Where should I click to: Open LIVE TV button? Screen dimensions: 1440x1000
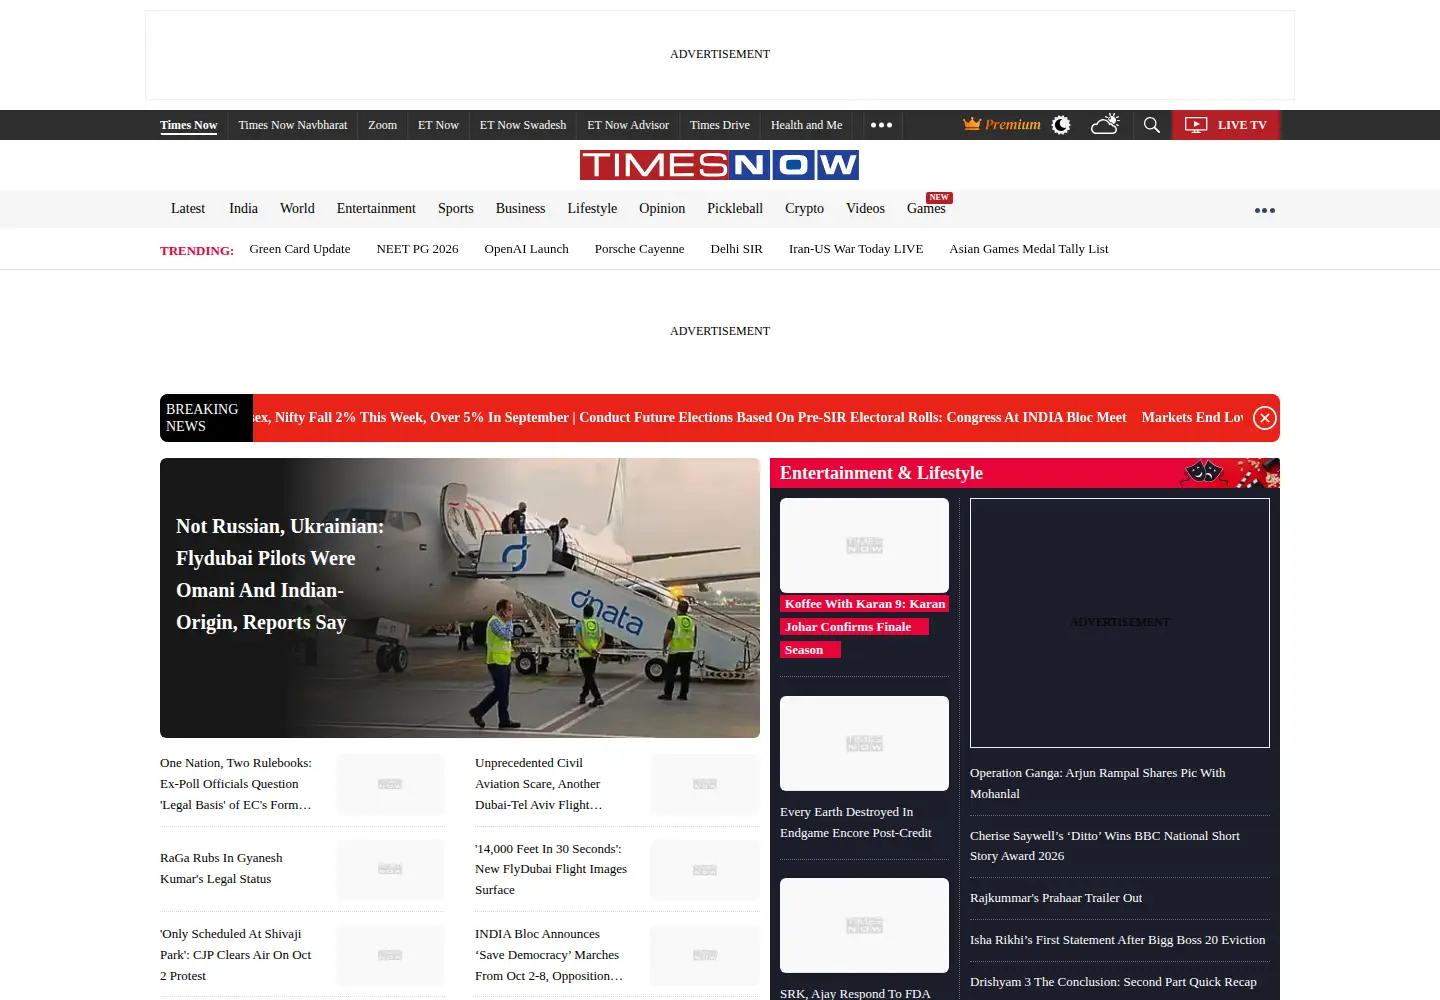(x=1226, y=125)
